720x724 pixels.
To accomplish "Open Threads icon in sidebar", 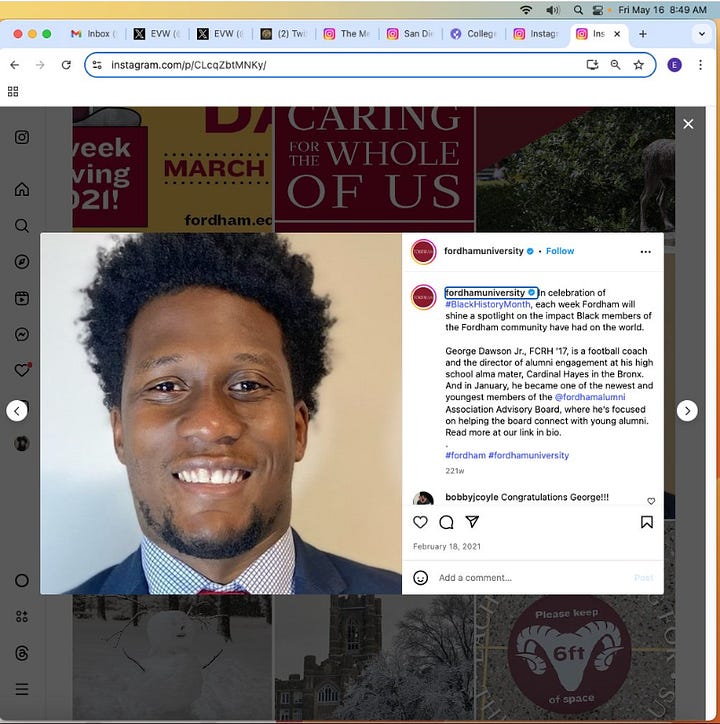I will (x=22, y=653).
